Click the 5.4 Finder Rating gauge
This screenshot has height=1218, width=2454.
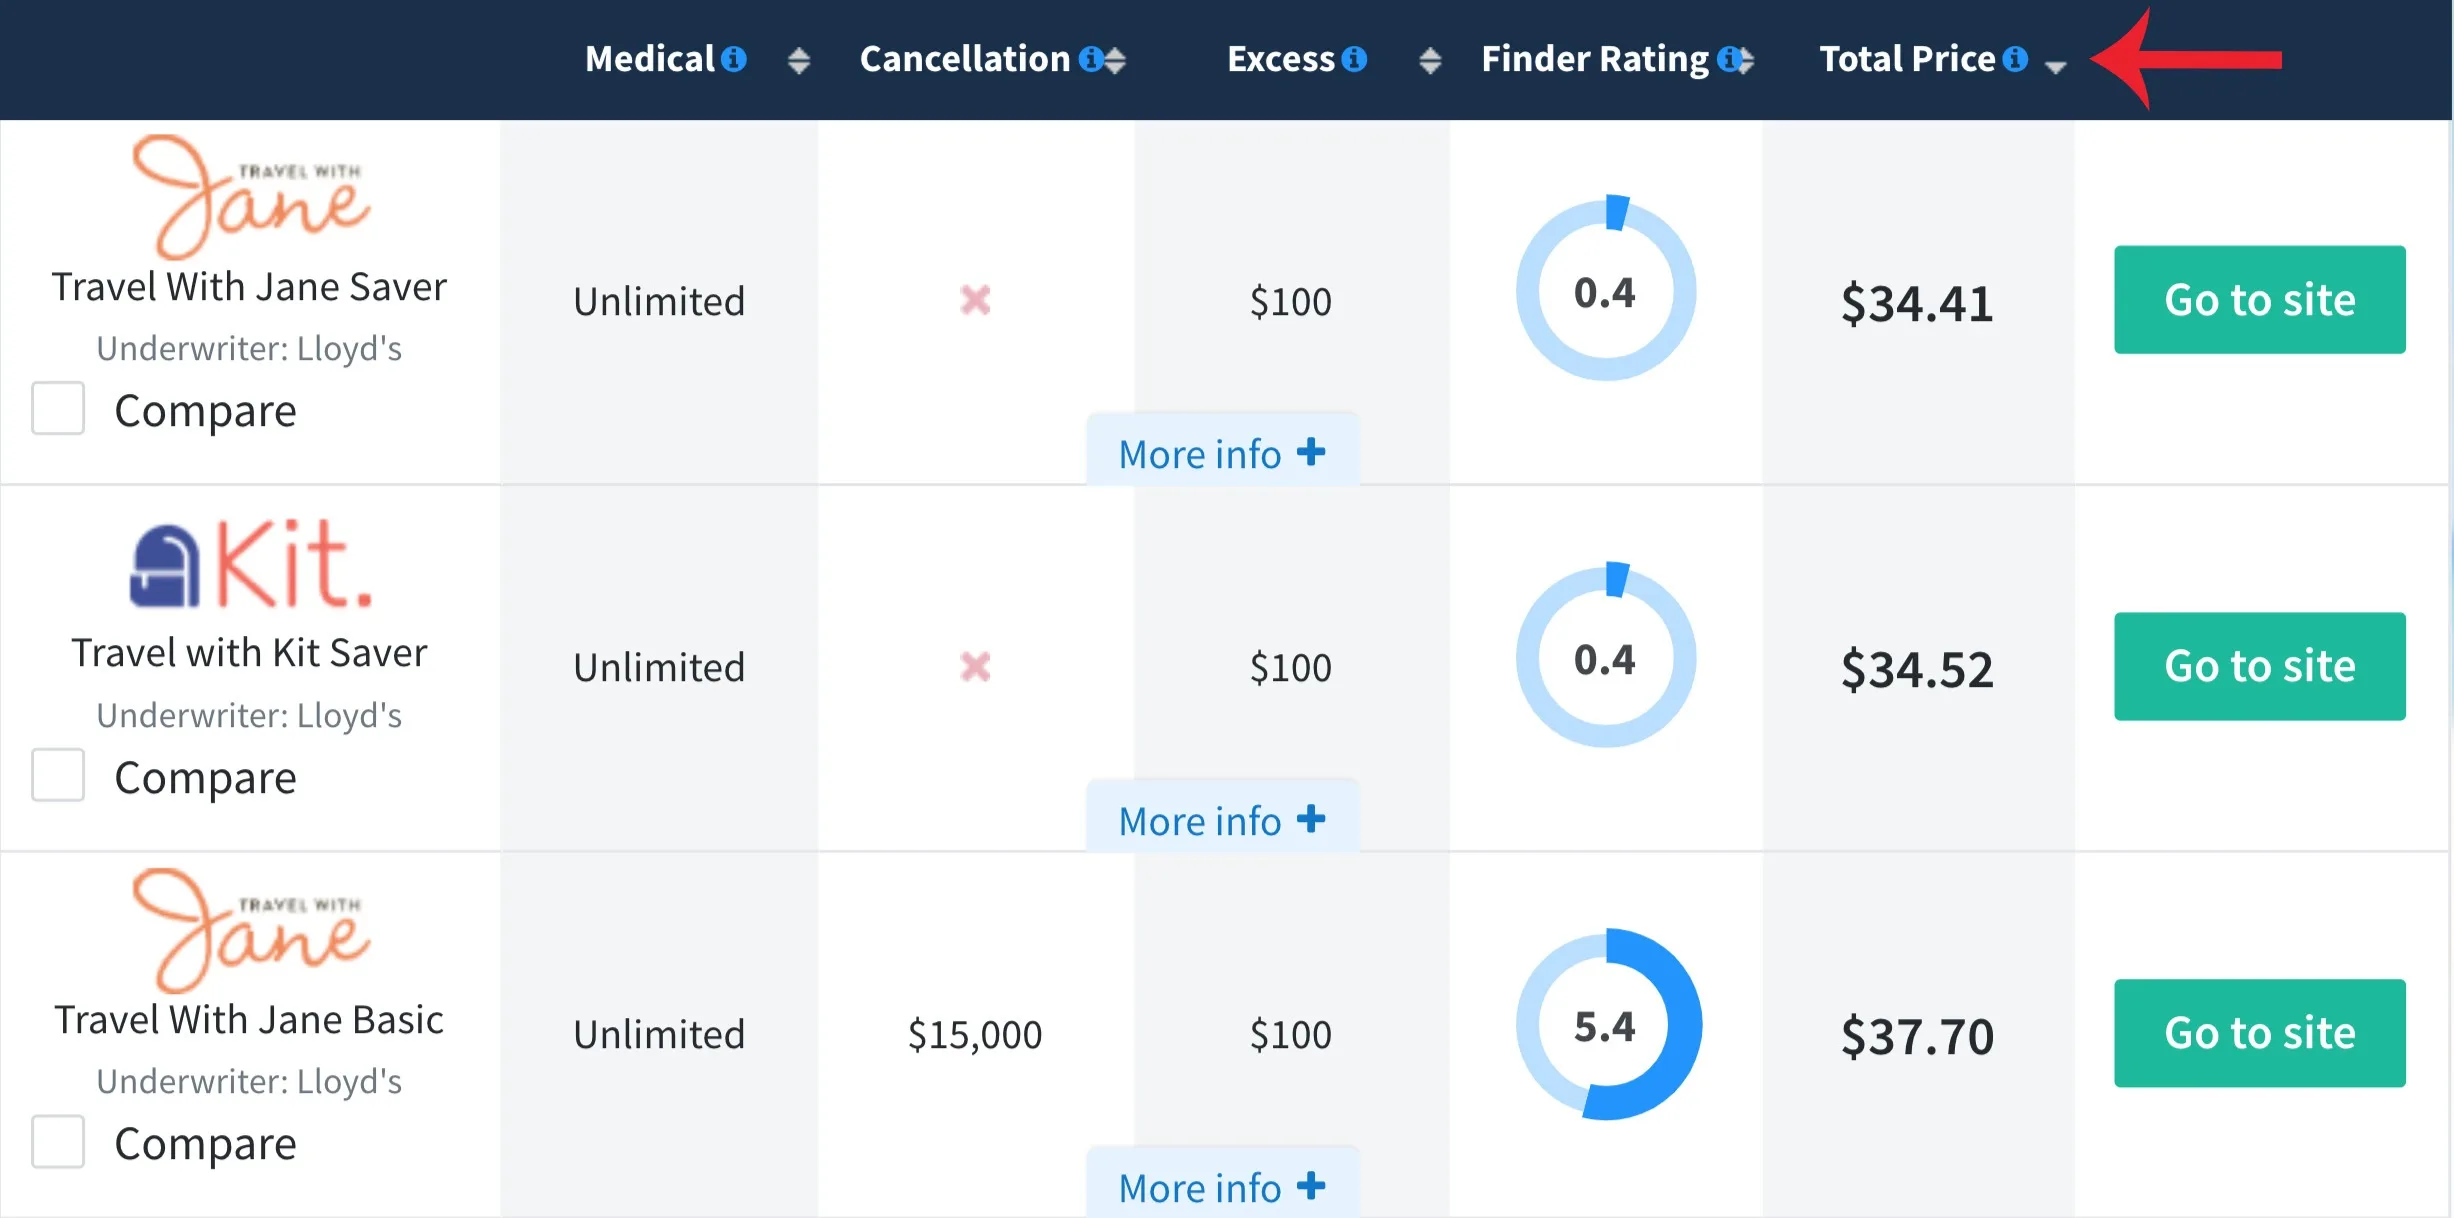tap(1606, 1025)
